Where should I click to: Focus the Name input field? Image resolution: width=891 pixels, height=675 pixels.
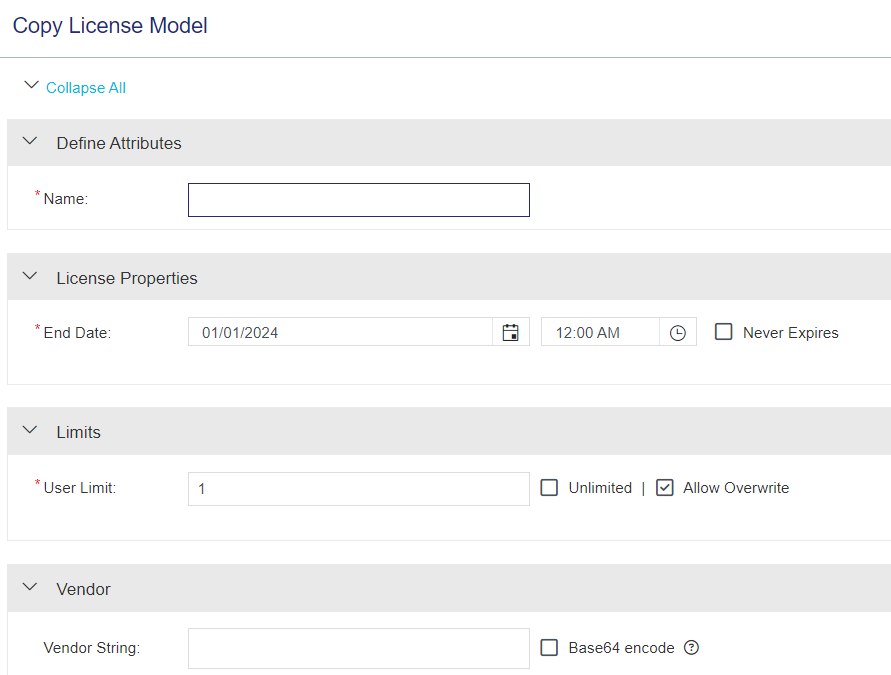tap(359, 200)
